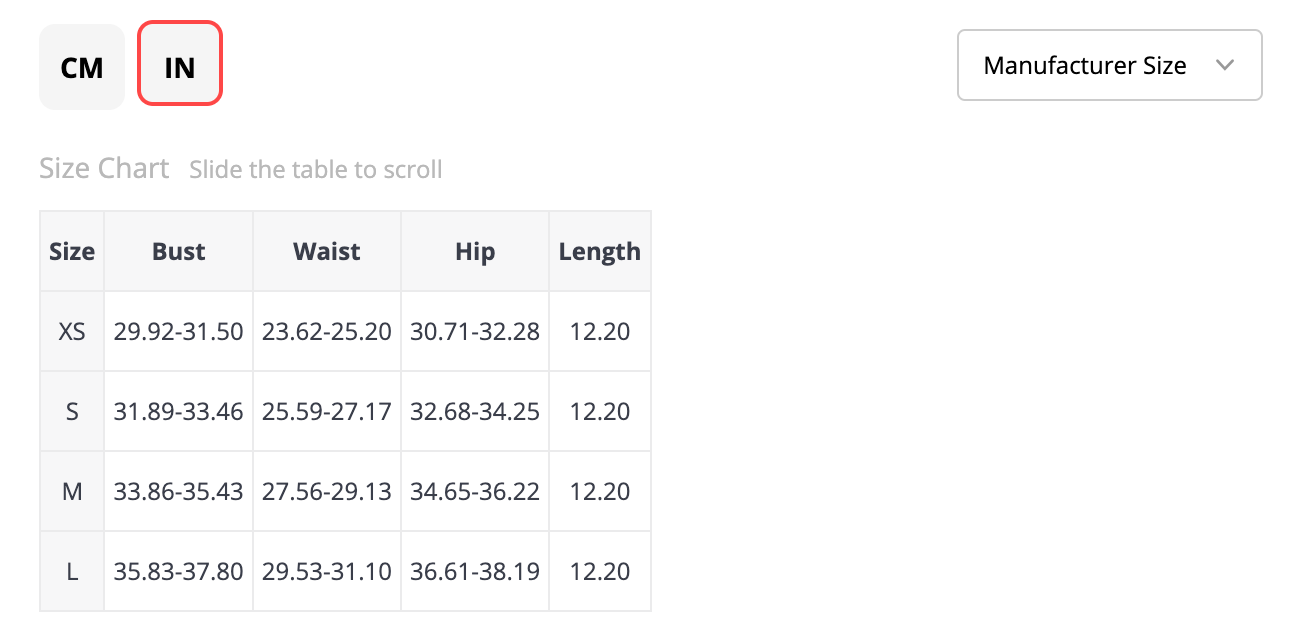Click the Size Chart heading text
The height and width of the screenshot is (642, 1312).
coord(104,168)
